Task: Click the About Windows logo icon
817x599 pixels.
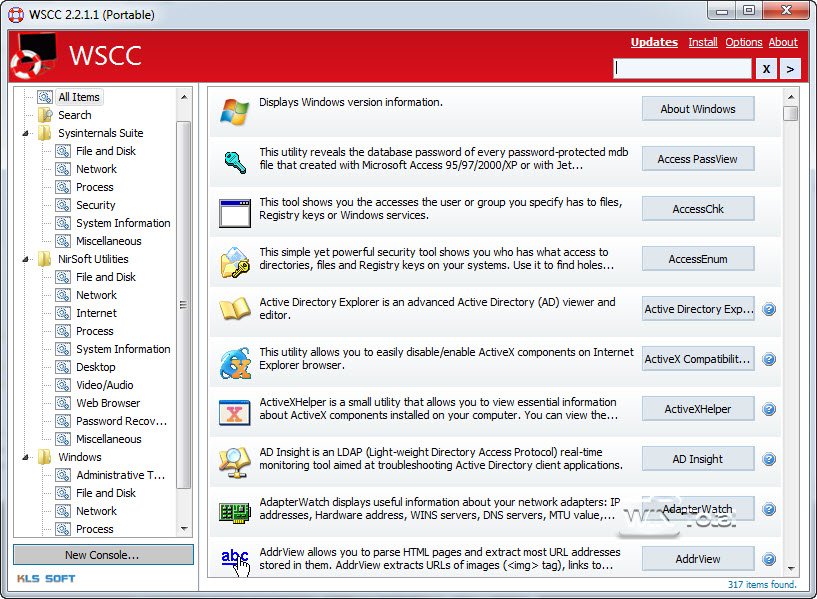Action: click(x=234, y=111)
